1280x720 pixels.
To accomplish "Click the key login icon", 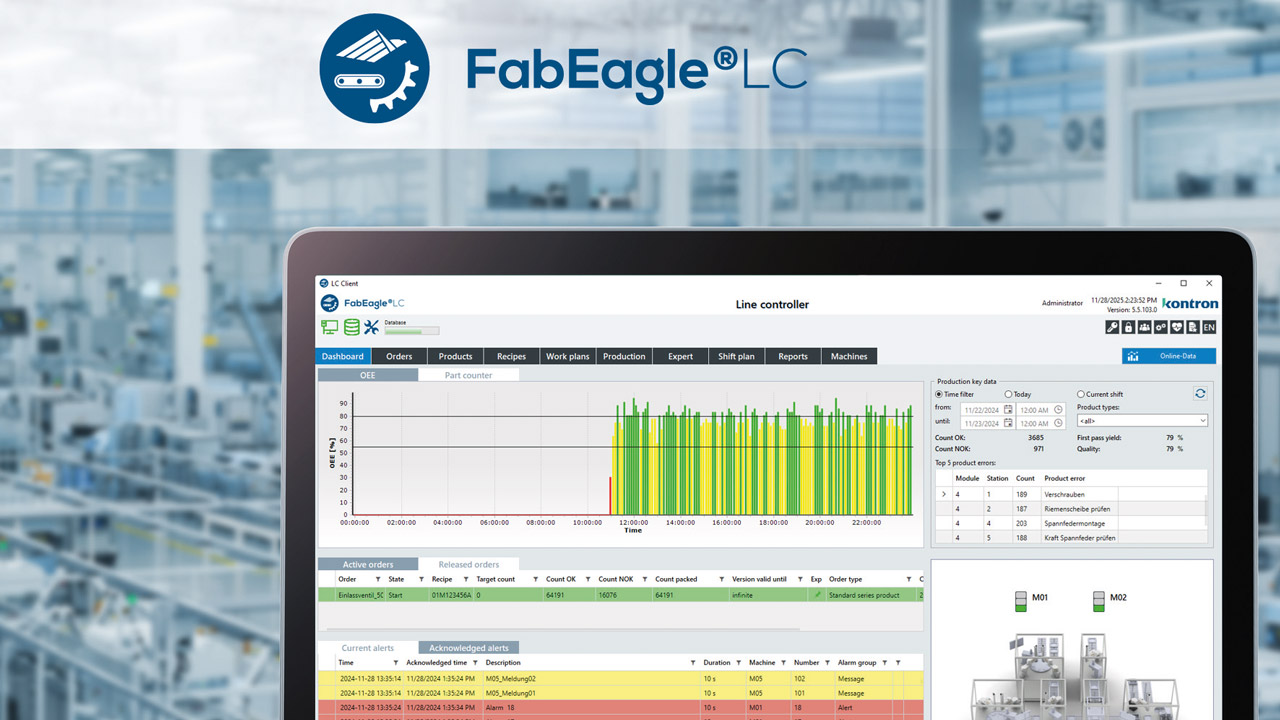I will 1112,327.
